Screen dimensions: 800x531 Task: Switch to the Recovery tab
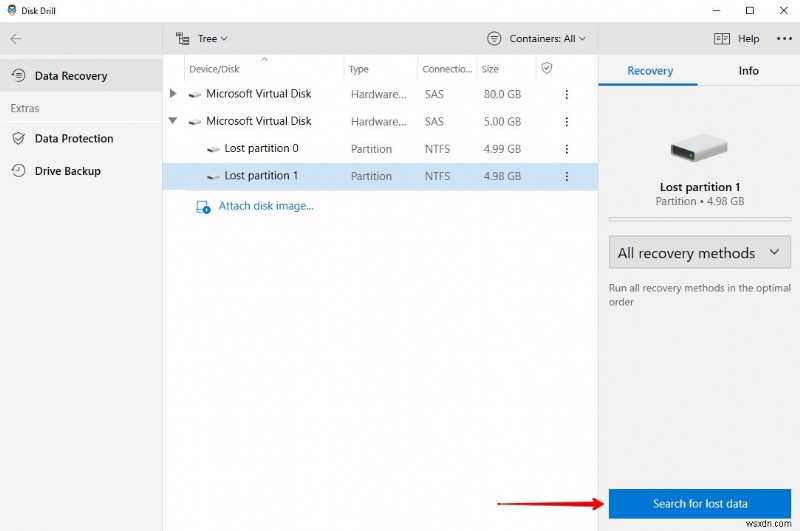tap(649, 71)
